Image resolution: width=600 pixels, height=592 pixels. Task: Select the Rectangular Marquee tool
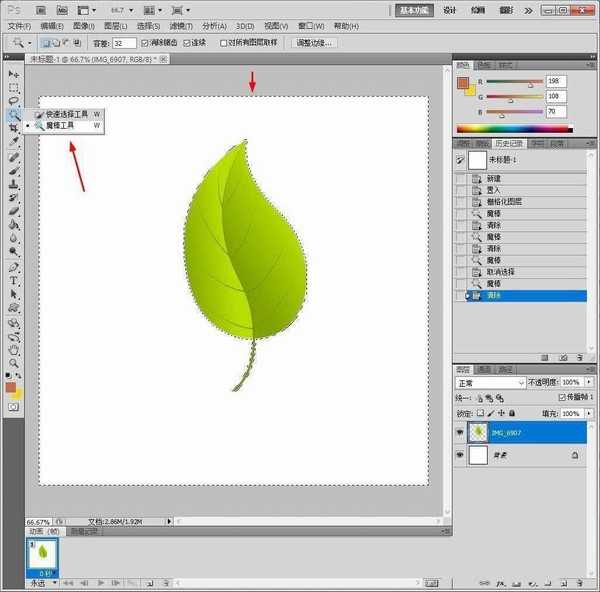point(14,88)
